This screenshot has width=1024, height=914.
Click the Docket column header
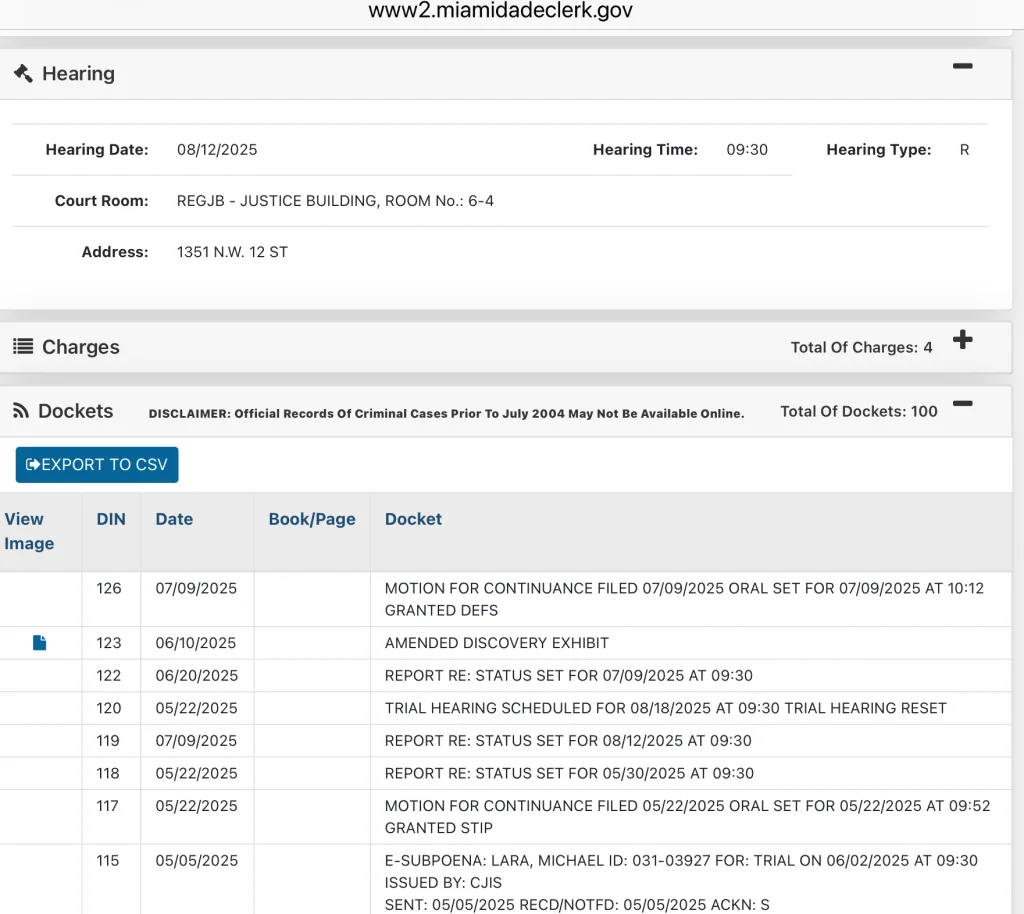pos(413,519)
